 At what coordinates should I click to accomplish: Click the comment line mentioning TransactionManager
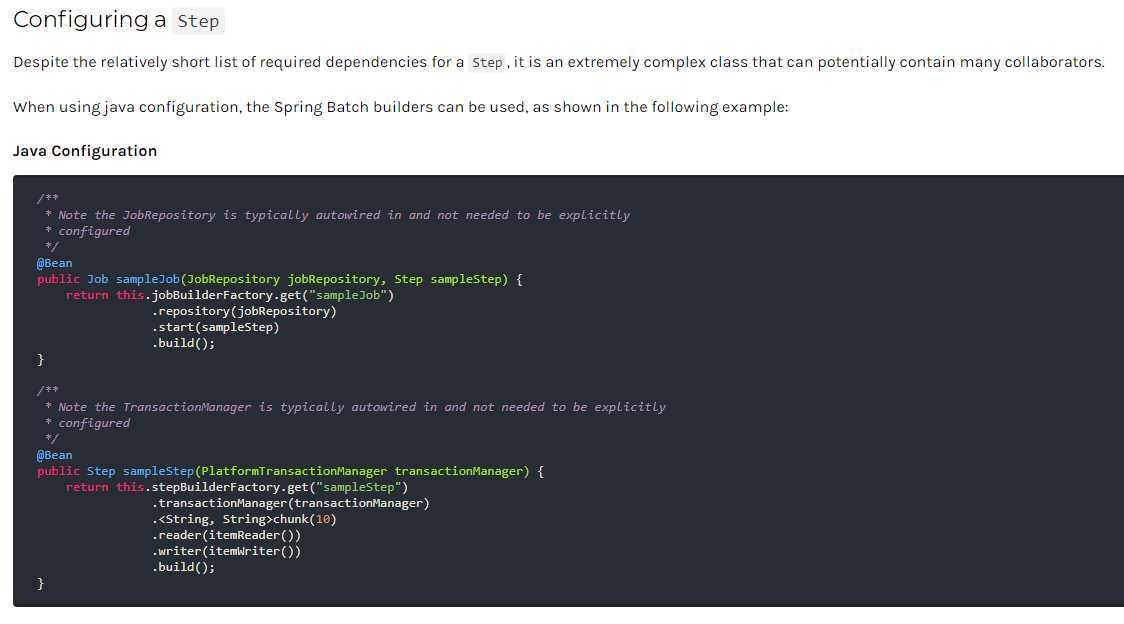355,407
